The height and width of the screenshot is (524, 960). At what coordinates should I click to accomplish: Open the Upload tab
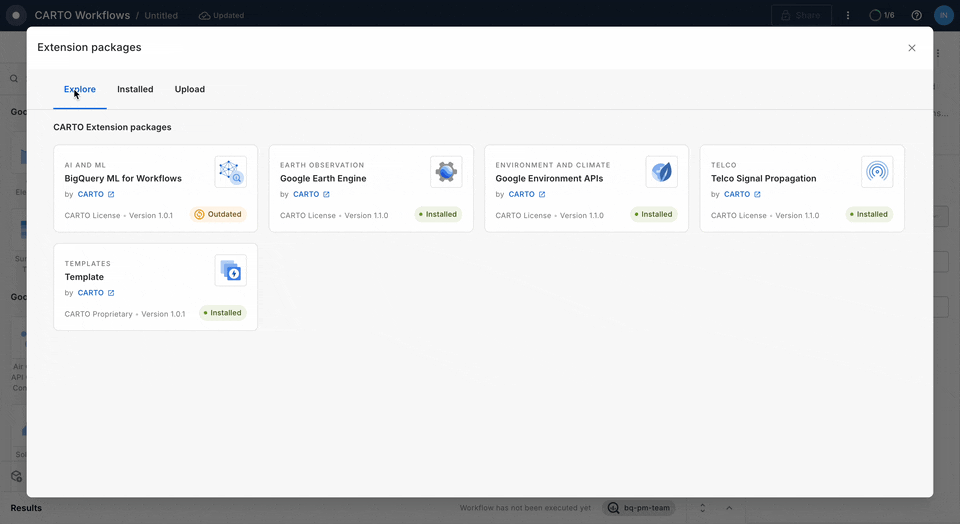pos(190,89)
